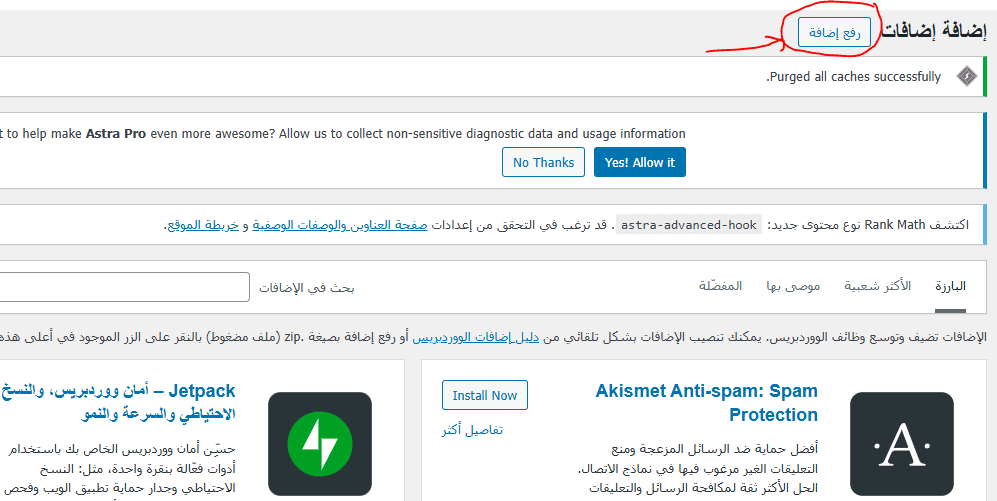997x501 pixels.
Task: Click the Astra Pro bold text in notice
Action: click(x=116, y=134)
